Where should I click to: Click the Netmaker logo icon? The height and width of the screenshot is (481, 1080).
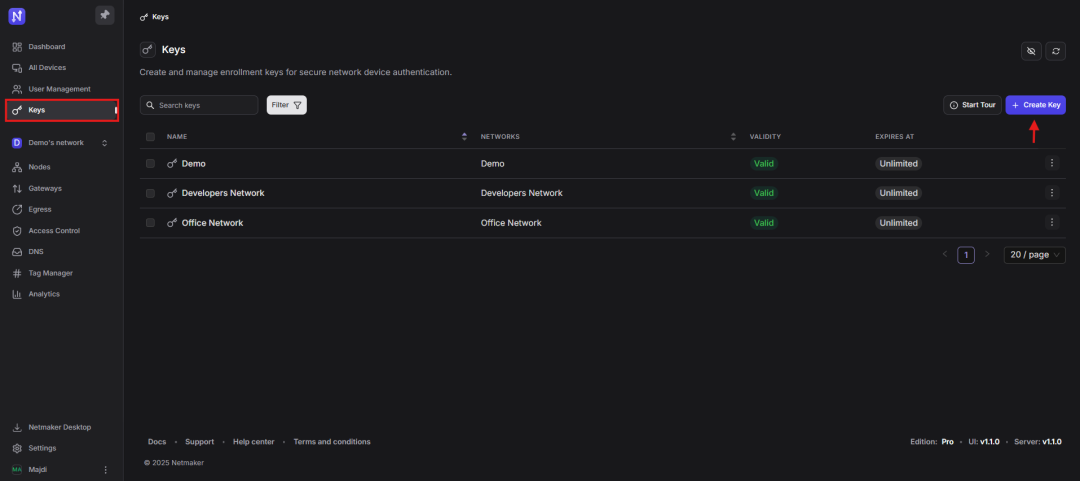click(x=17, y=16)
